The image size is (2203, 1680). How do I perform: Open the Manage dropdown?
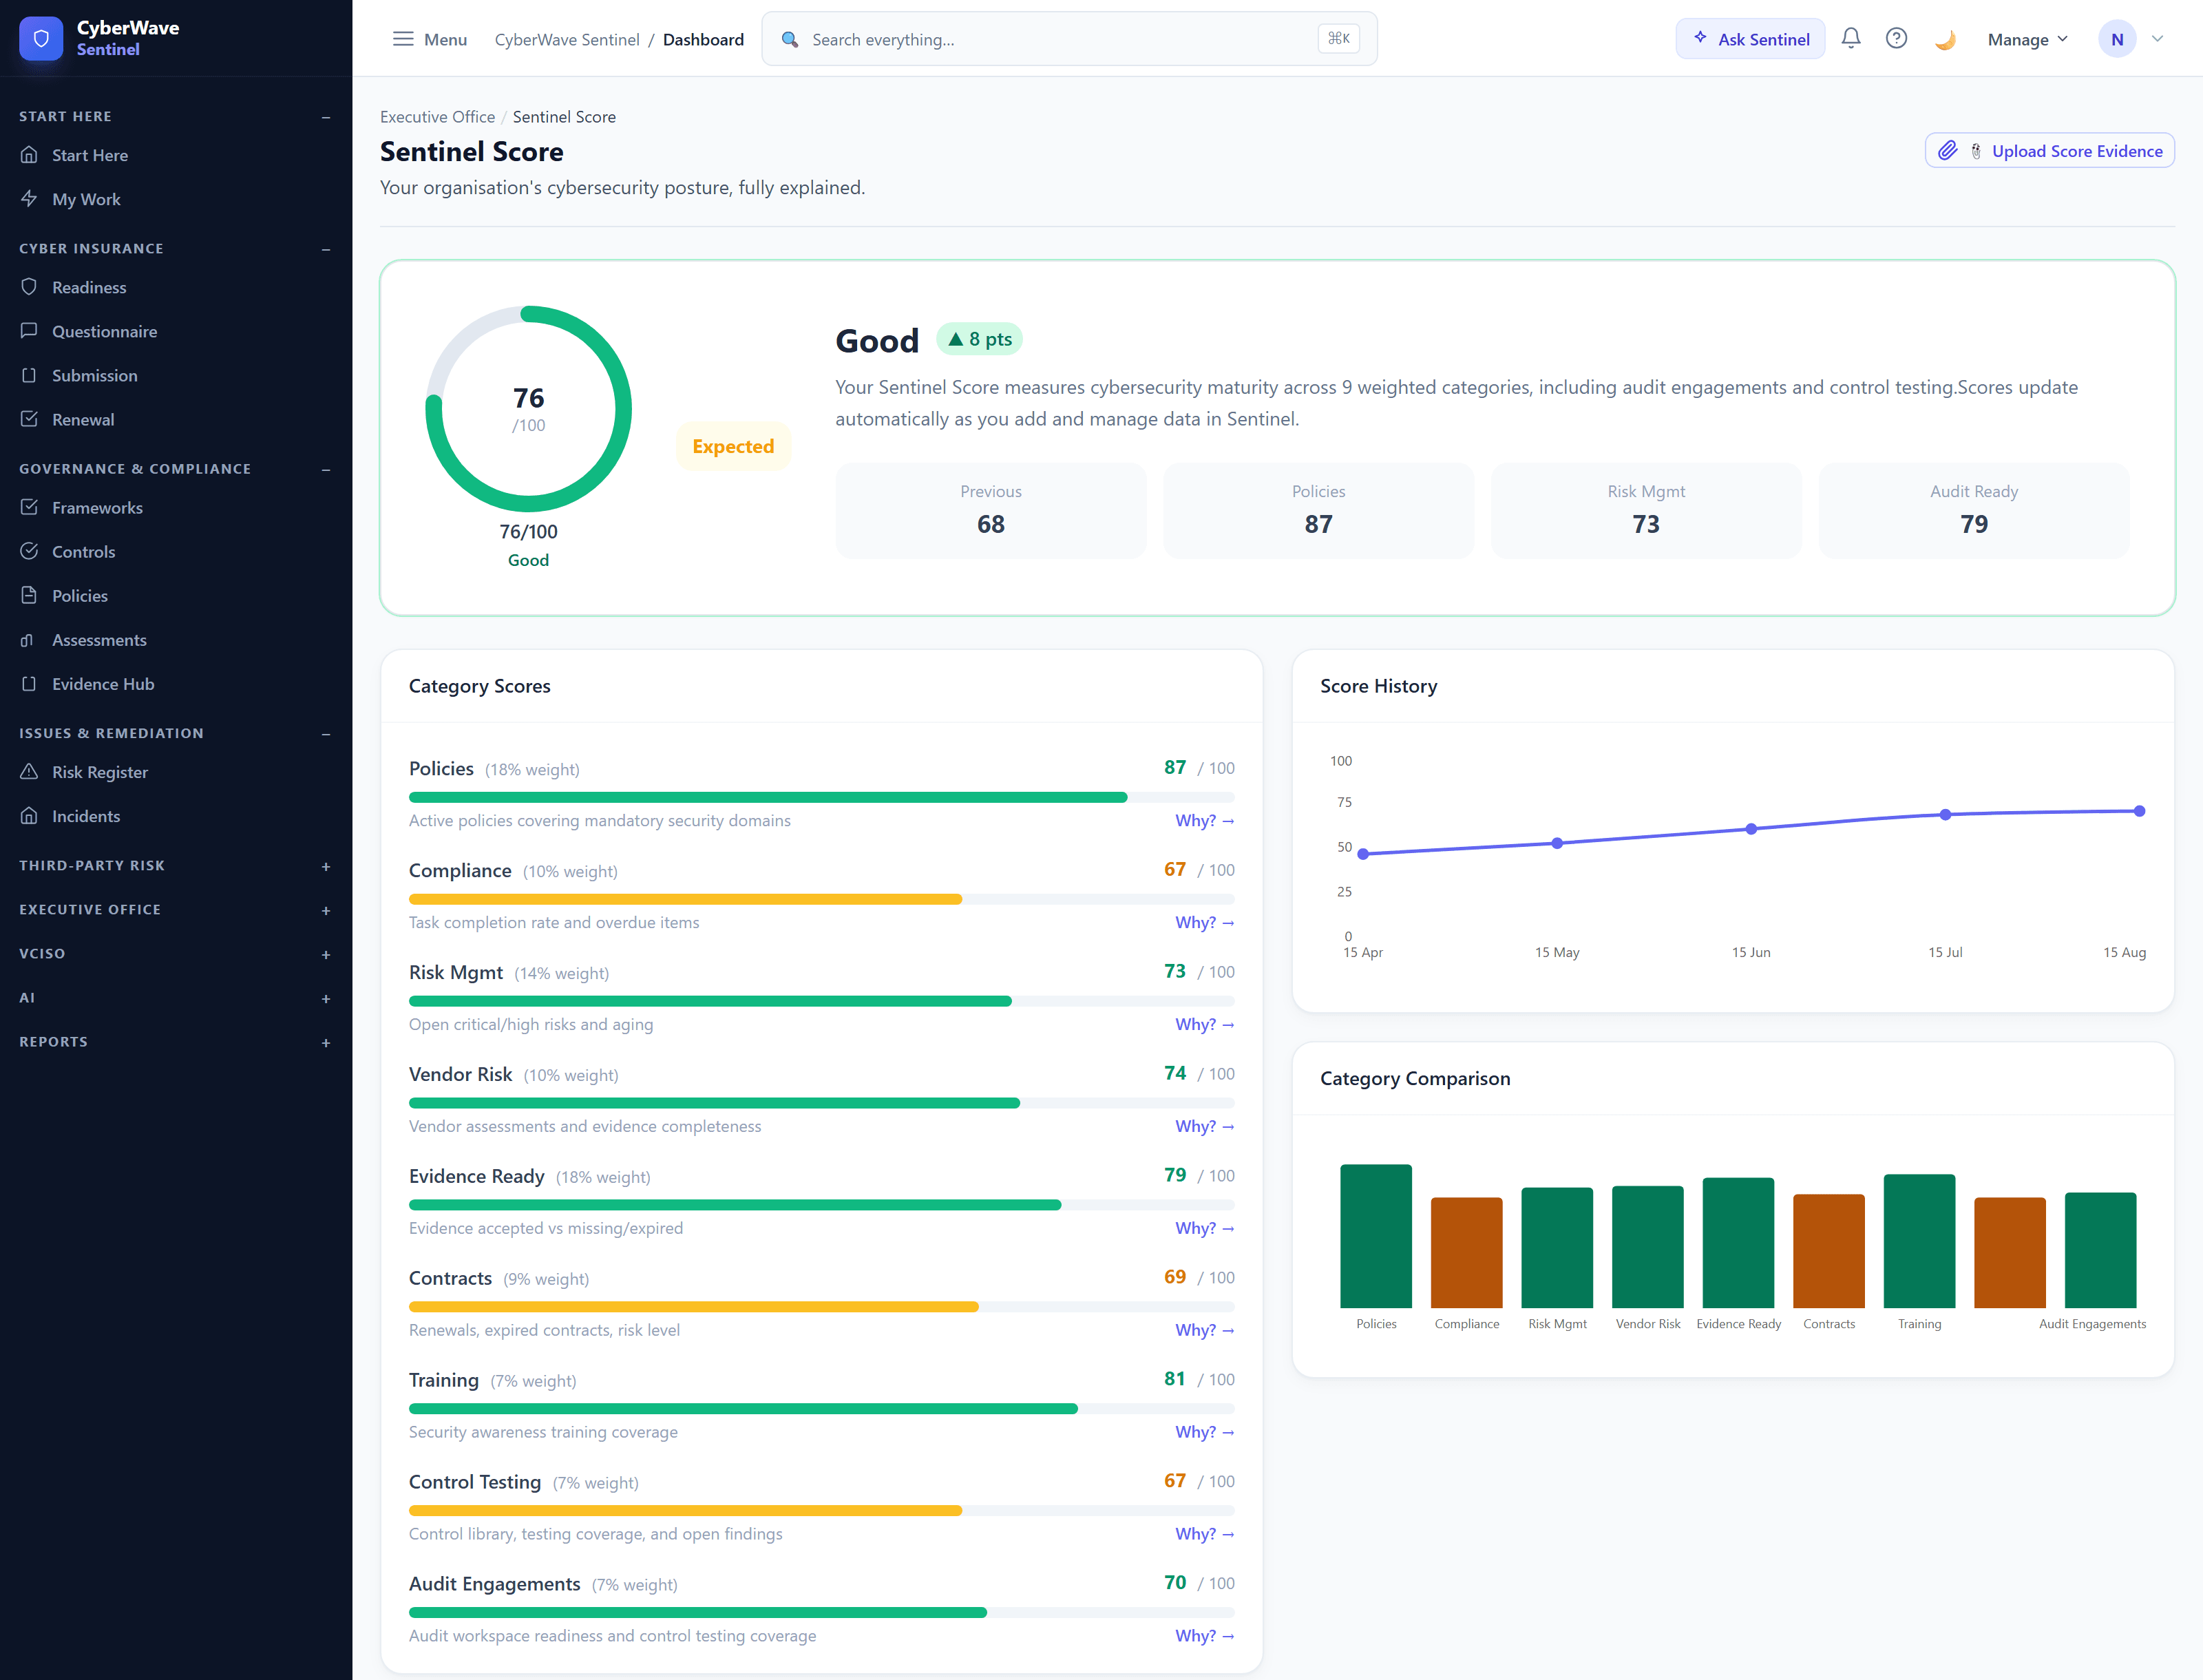pyautogui.click(x=2027, y=39)
